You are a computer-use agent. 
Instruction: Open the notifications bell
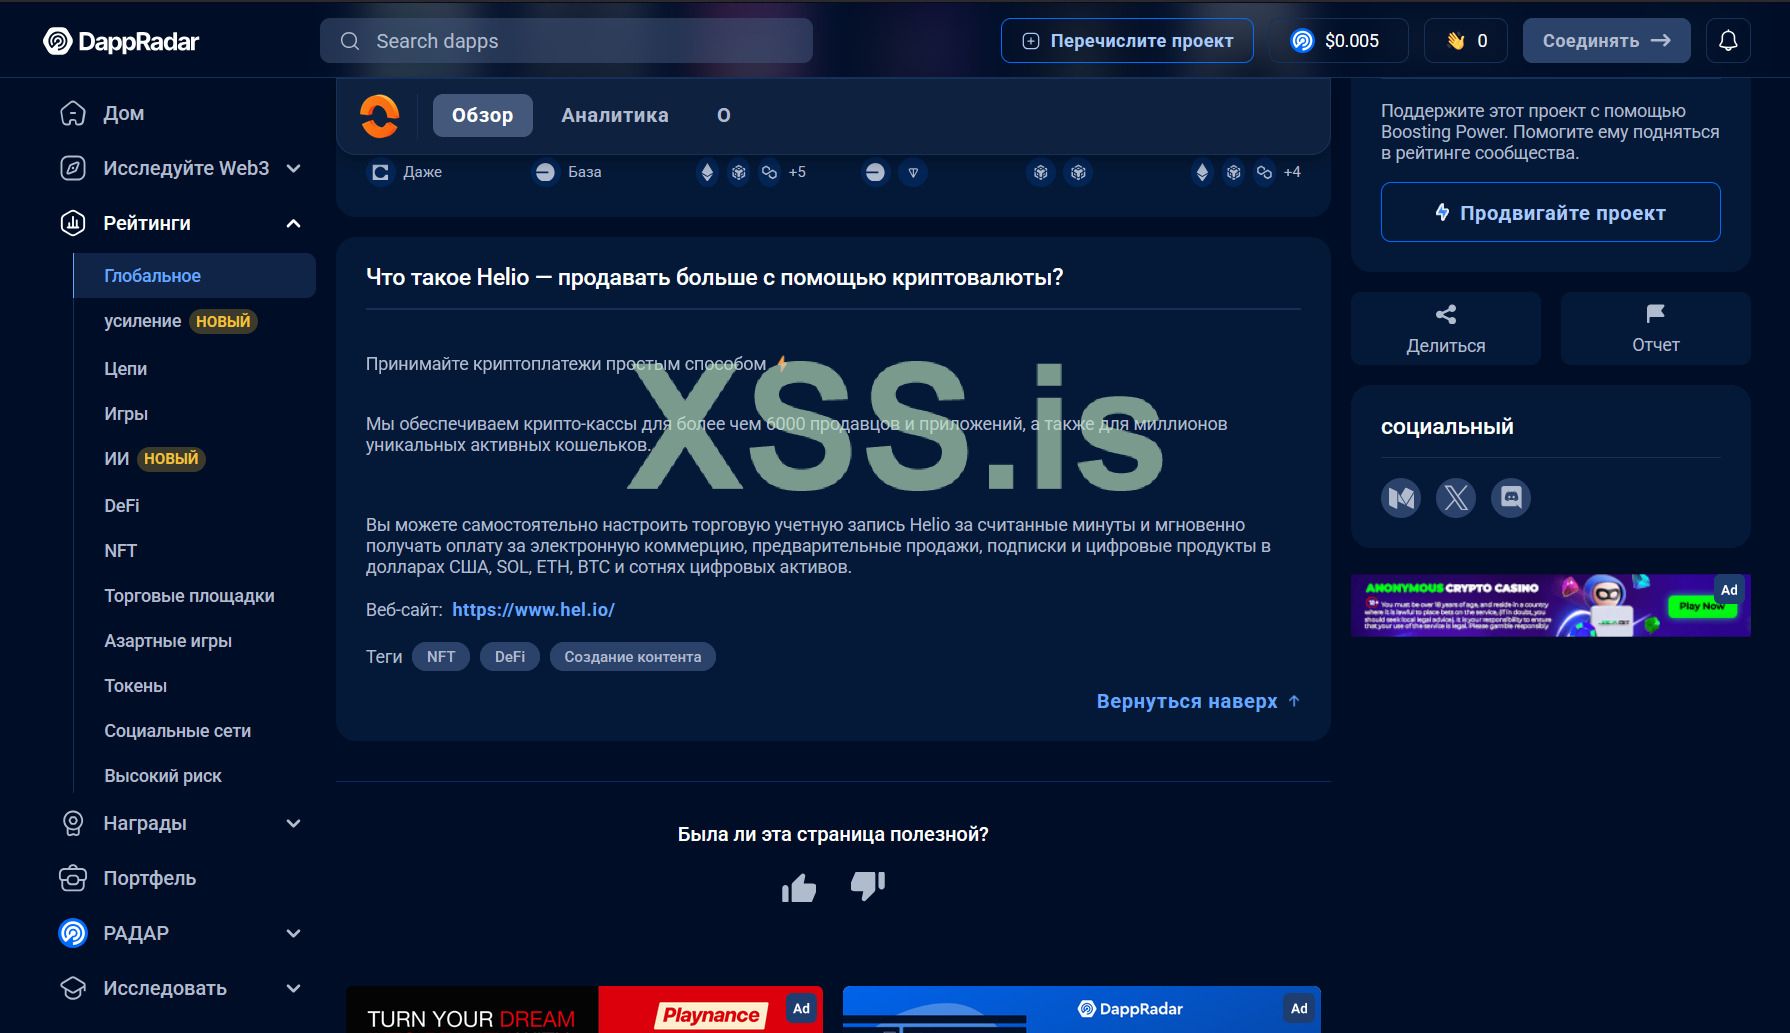(1728, 41)
